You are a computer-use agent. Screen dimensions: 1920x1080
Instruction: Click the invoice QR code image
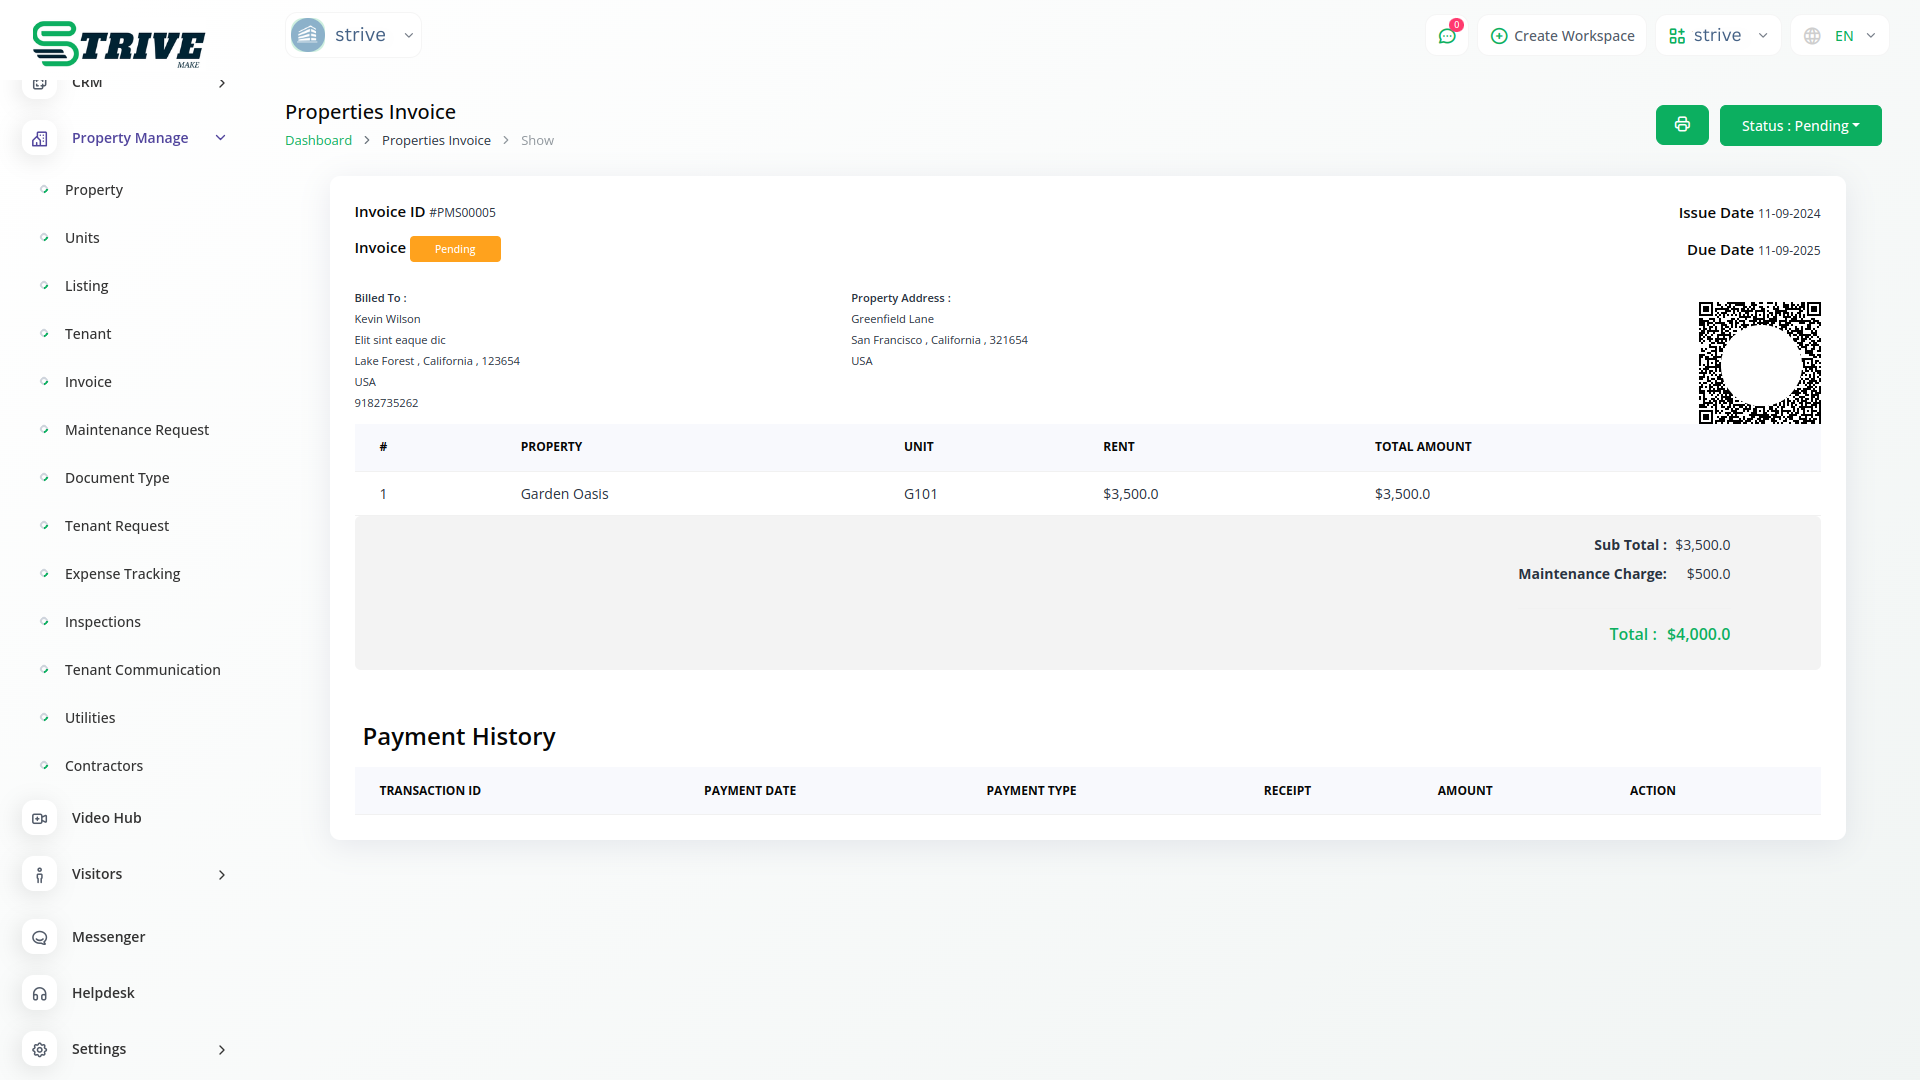coord(1759,363)
